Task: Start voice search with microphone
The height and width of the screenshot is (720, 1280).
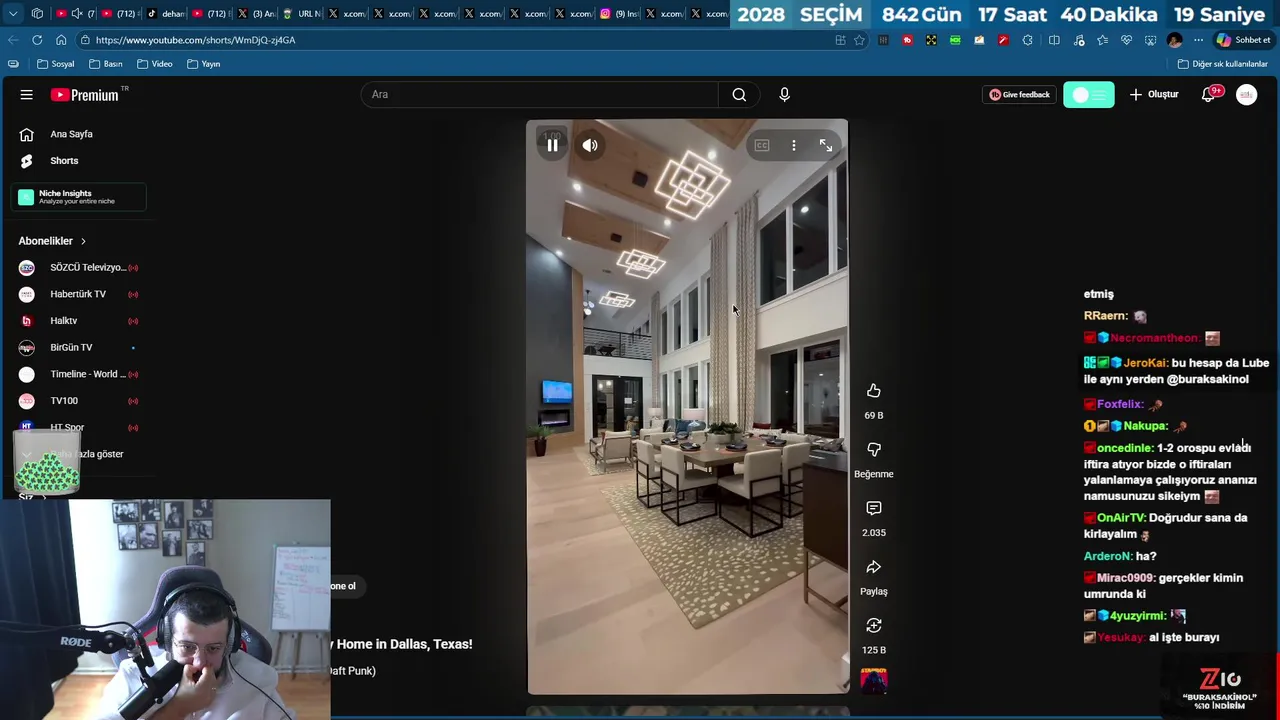Action: point(784,94)
